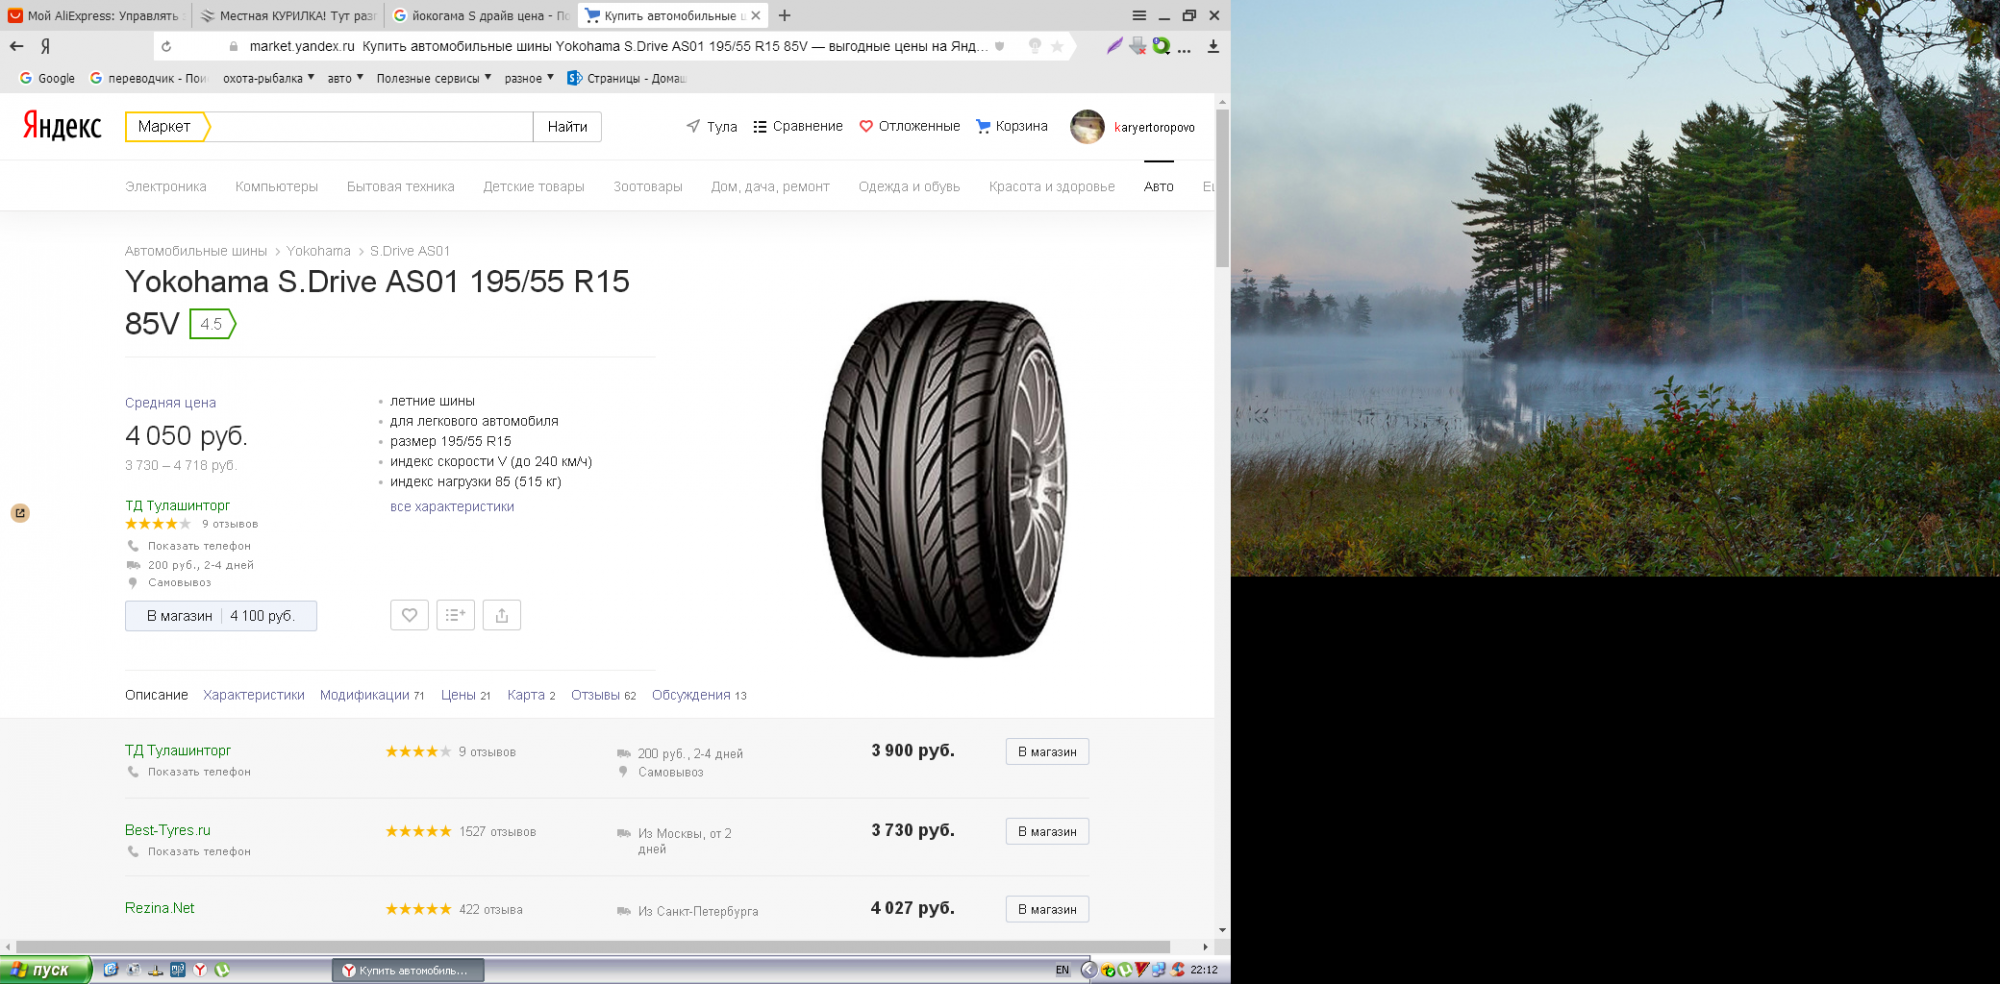
Task: Open the Авто category
Action: [x=1159, y=186]
